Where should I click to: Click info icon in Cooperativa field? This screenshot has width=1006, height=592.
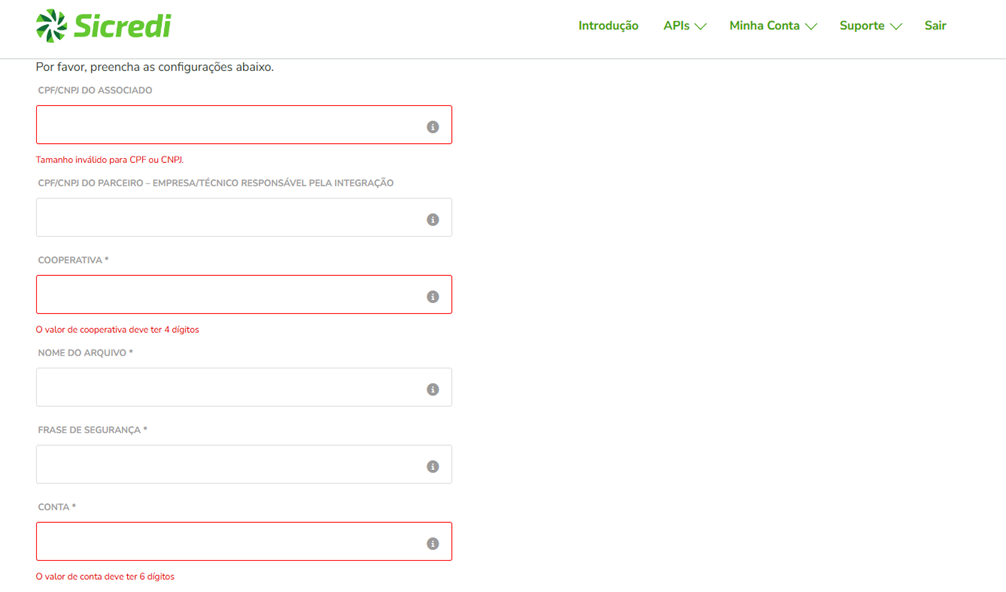coord(433,297)
